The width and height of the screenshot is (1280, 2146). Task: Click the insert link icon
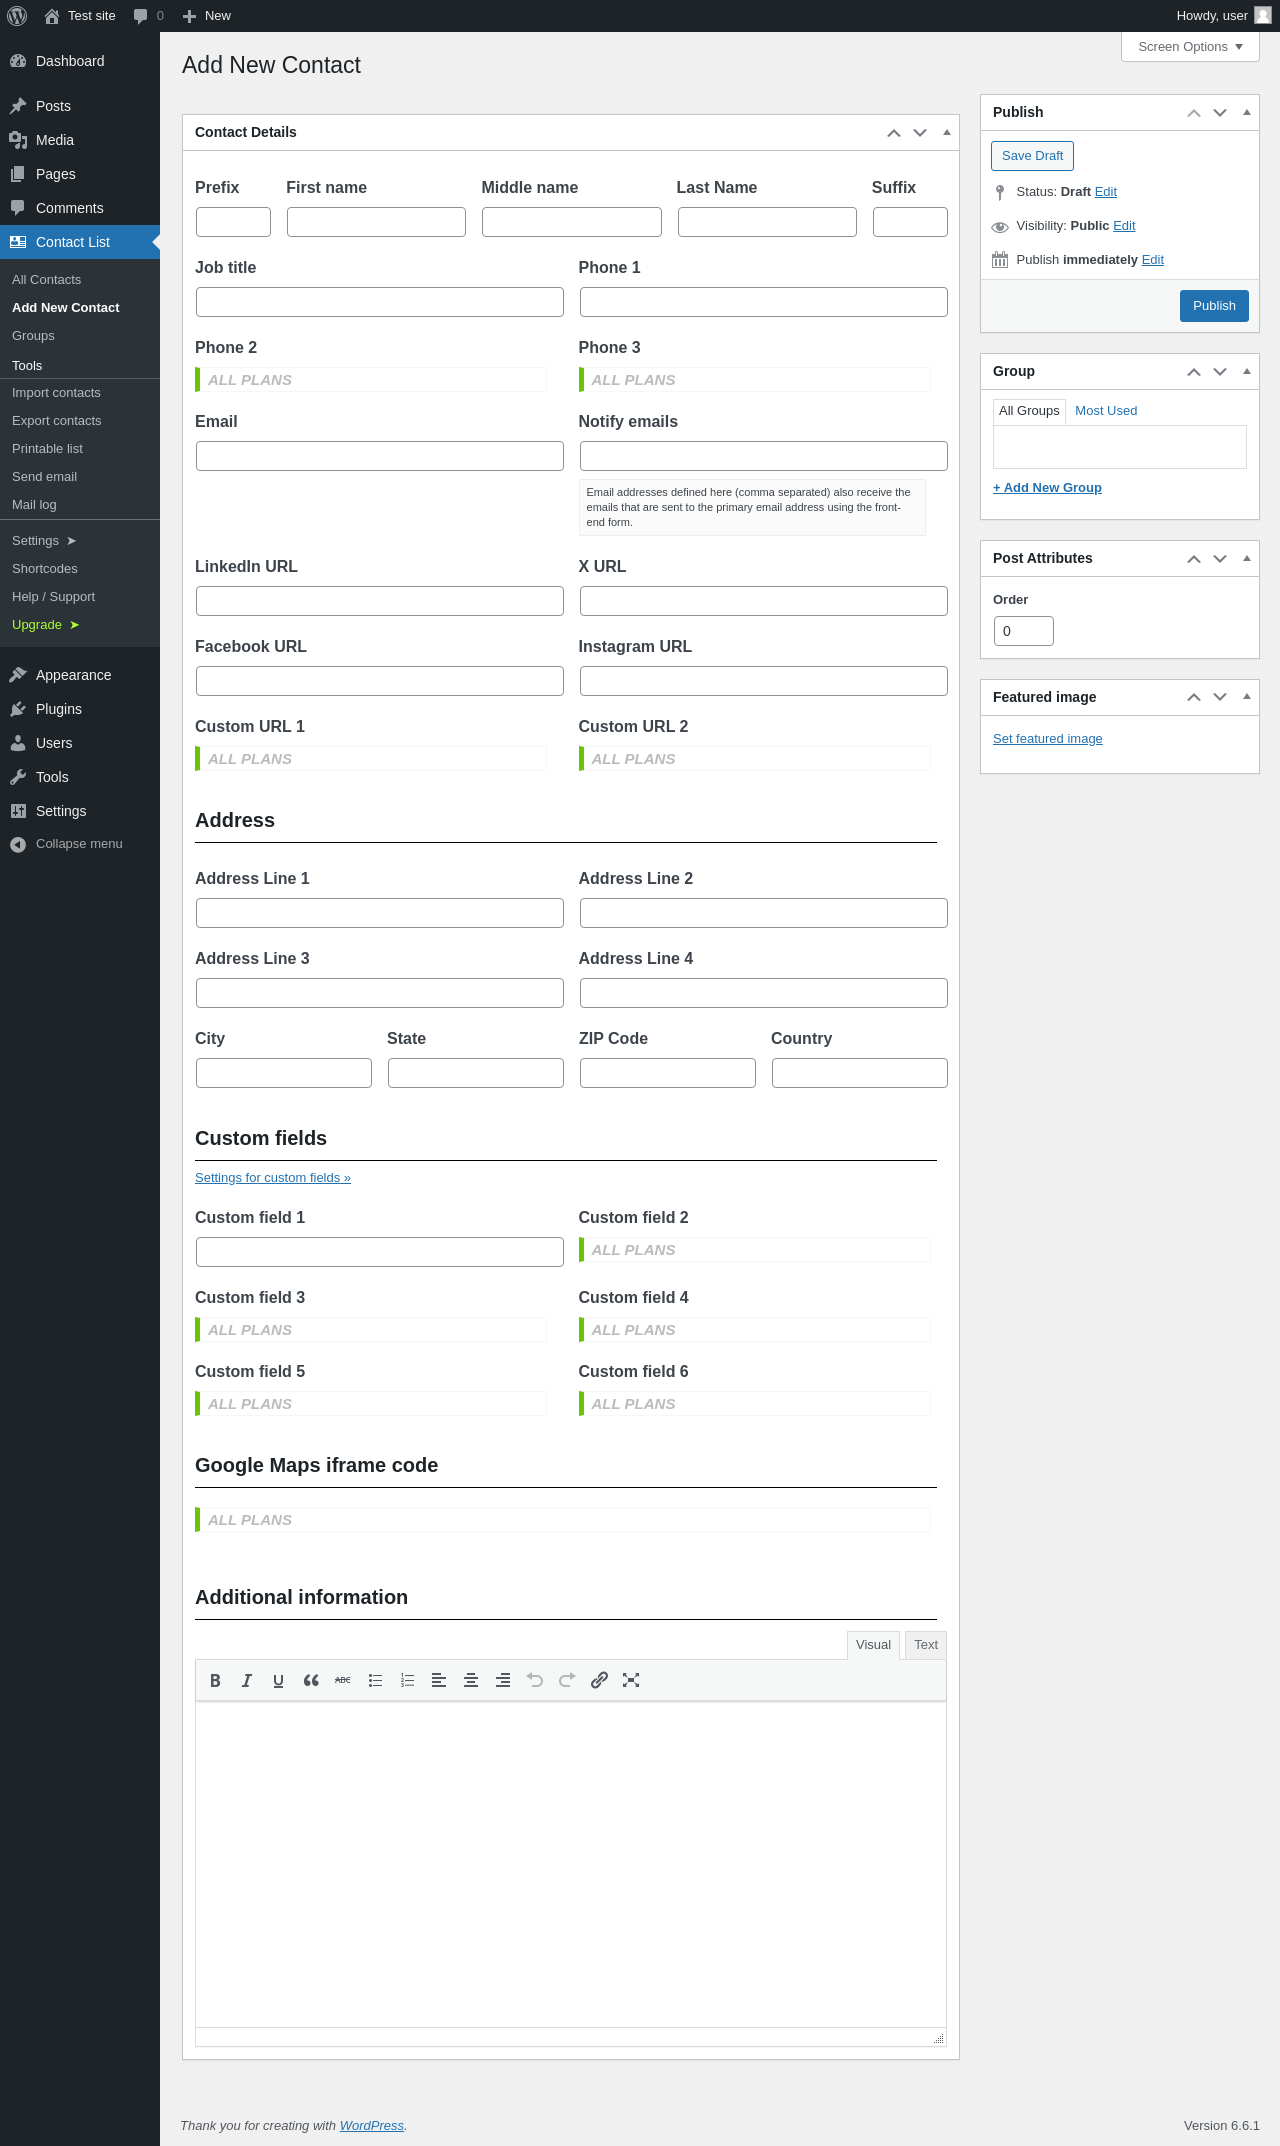(x=599, y=1681)
